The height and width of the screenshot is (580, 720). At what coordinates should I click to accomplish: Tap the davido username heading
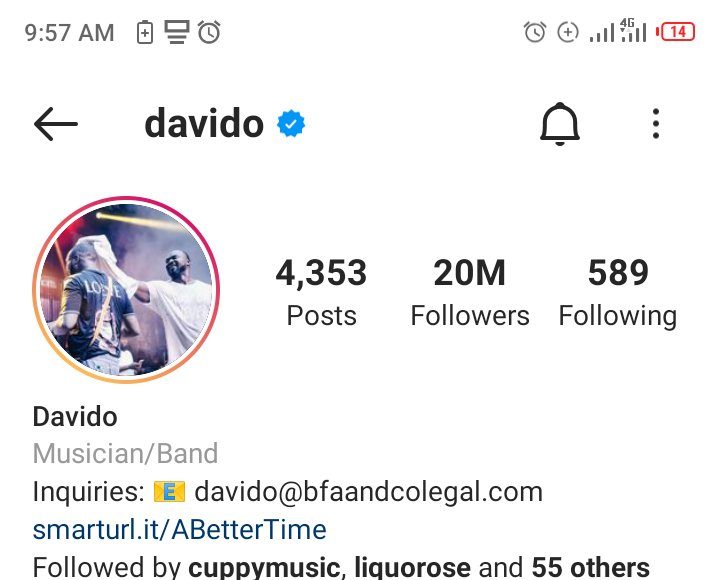(x=204, y=124)
